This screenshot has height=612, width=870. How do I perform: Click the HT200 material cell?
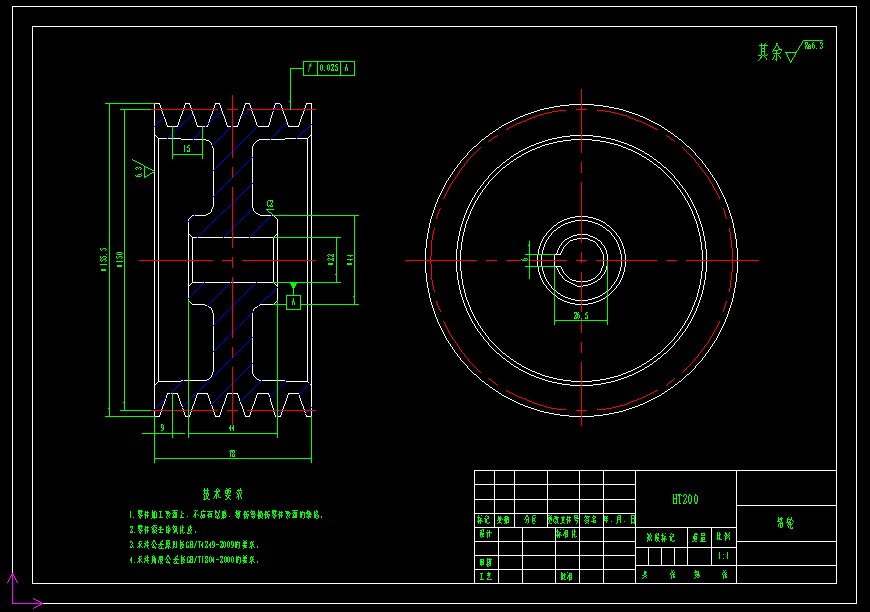685,499
